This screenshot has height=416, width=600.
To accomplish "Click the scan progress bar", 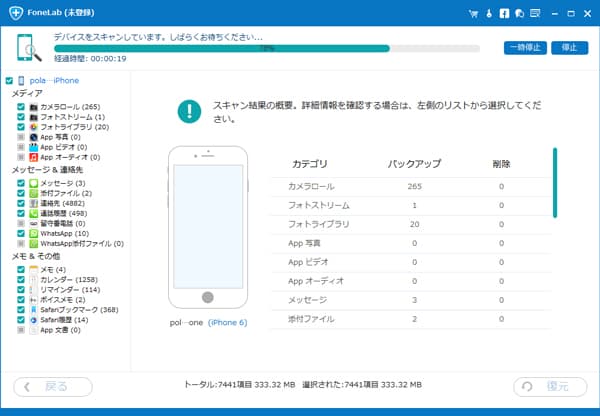I will point(267,49).
